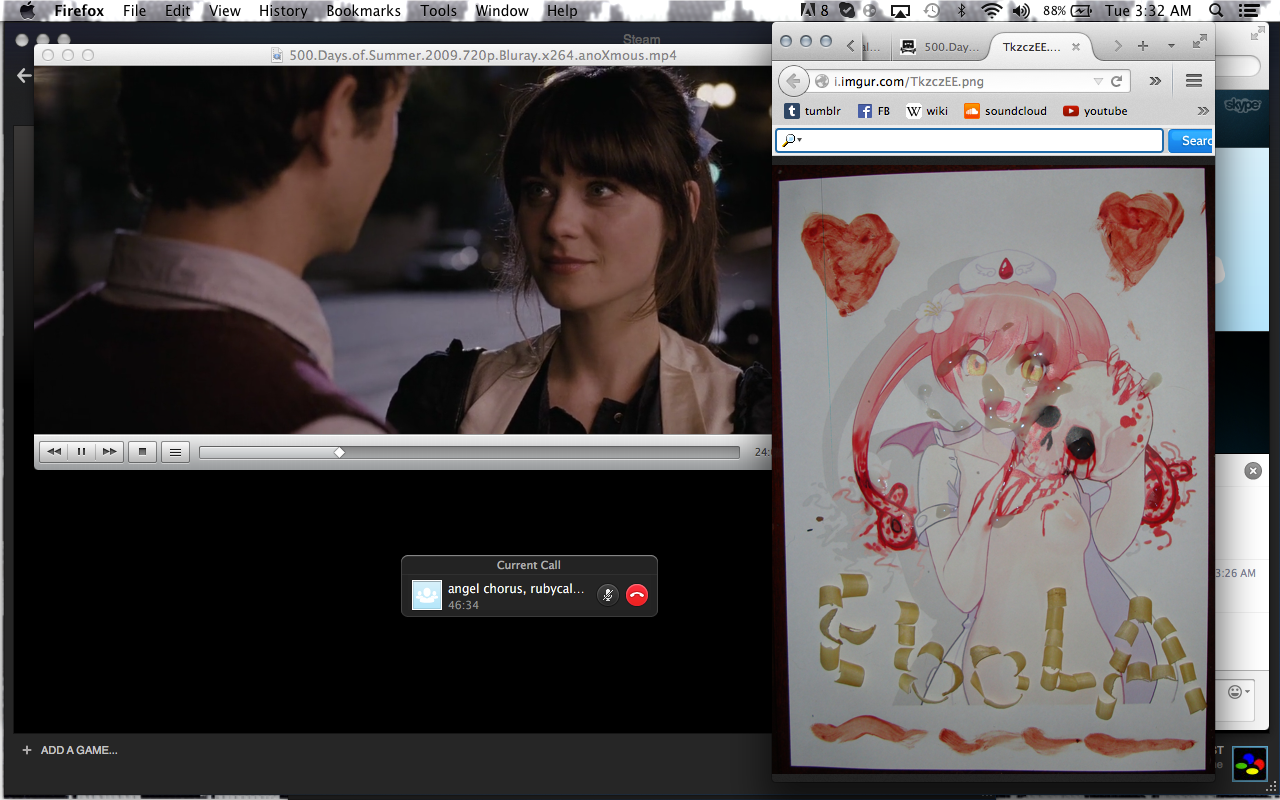Click the AirPlay display icon in menu bar
The image size is (1280, 800).
(900, 11)
